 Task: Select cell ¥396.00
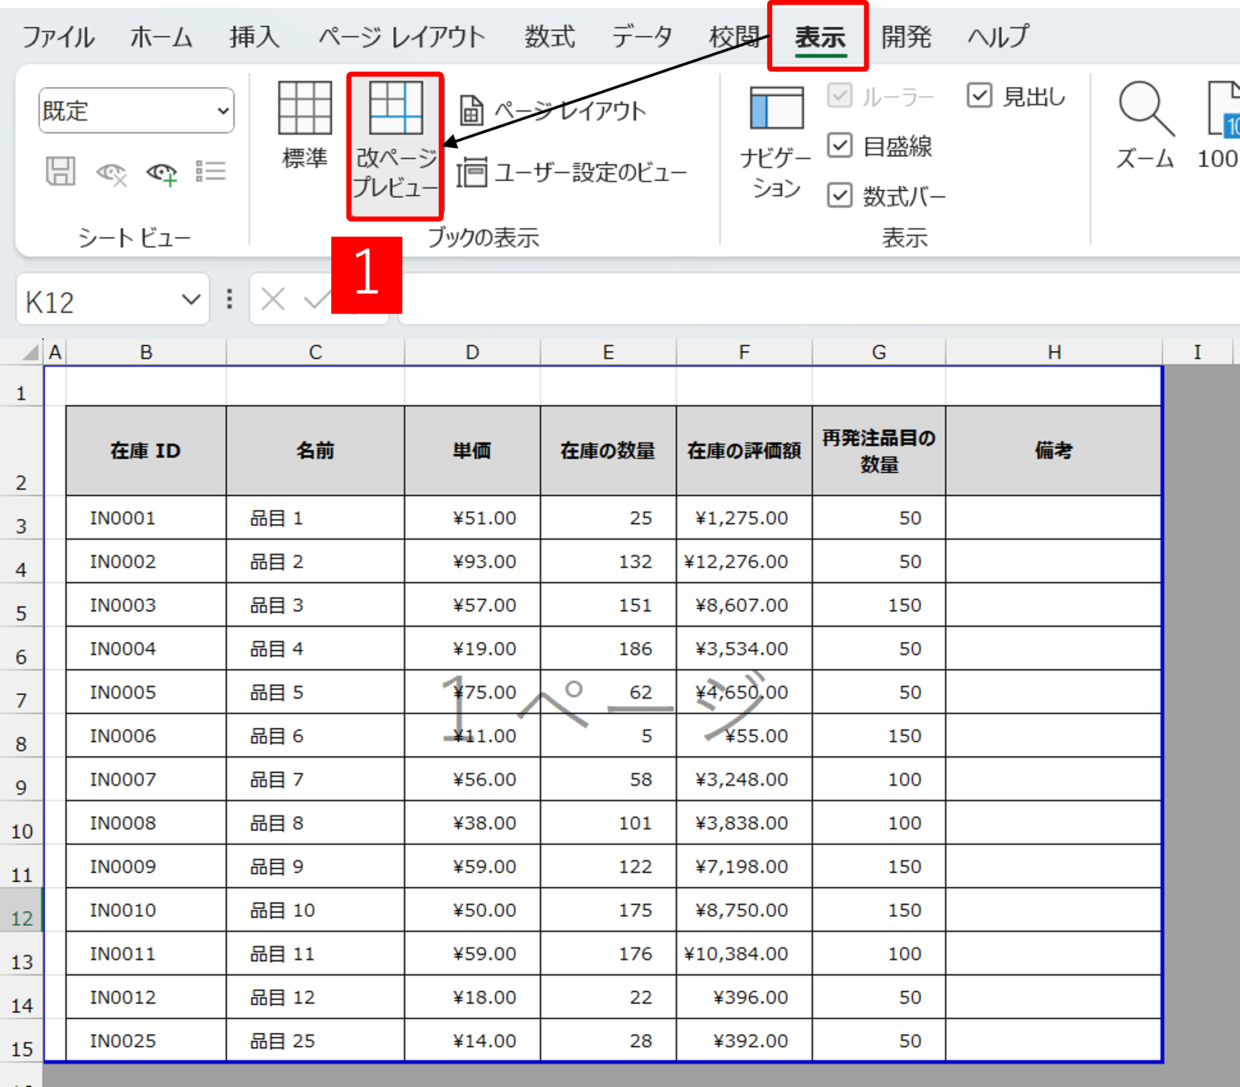tap(744, 997)
